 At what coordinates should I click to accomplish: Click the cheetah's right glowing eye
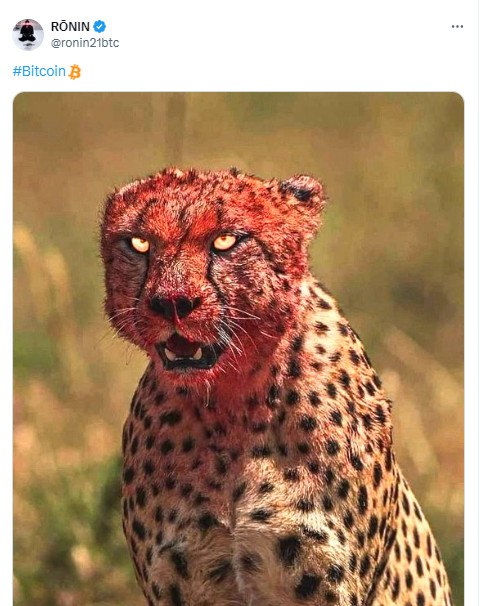225,242
